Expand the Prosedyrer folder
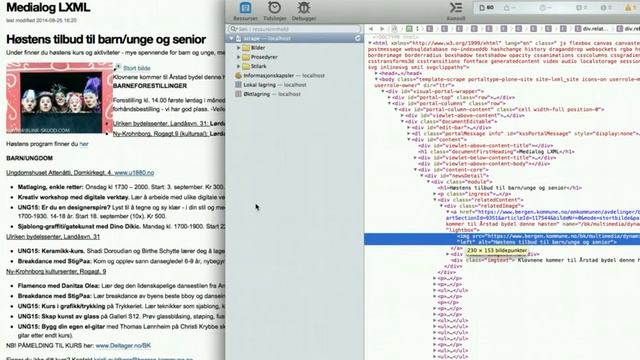The height and width of the screenshot is (360, 640). tap(239, 57)
